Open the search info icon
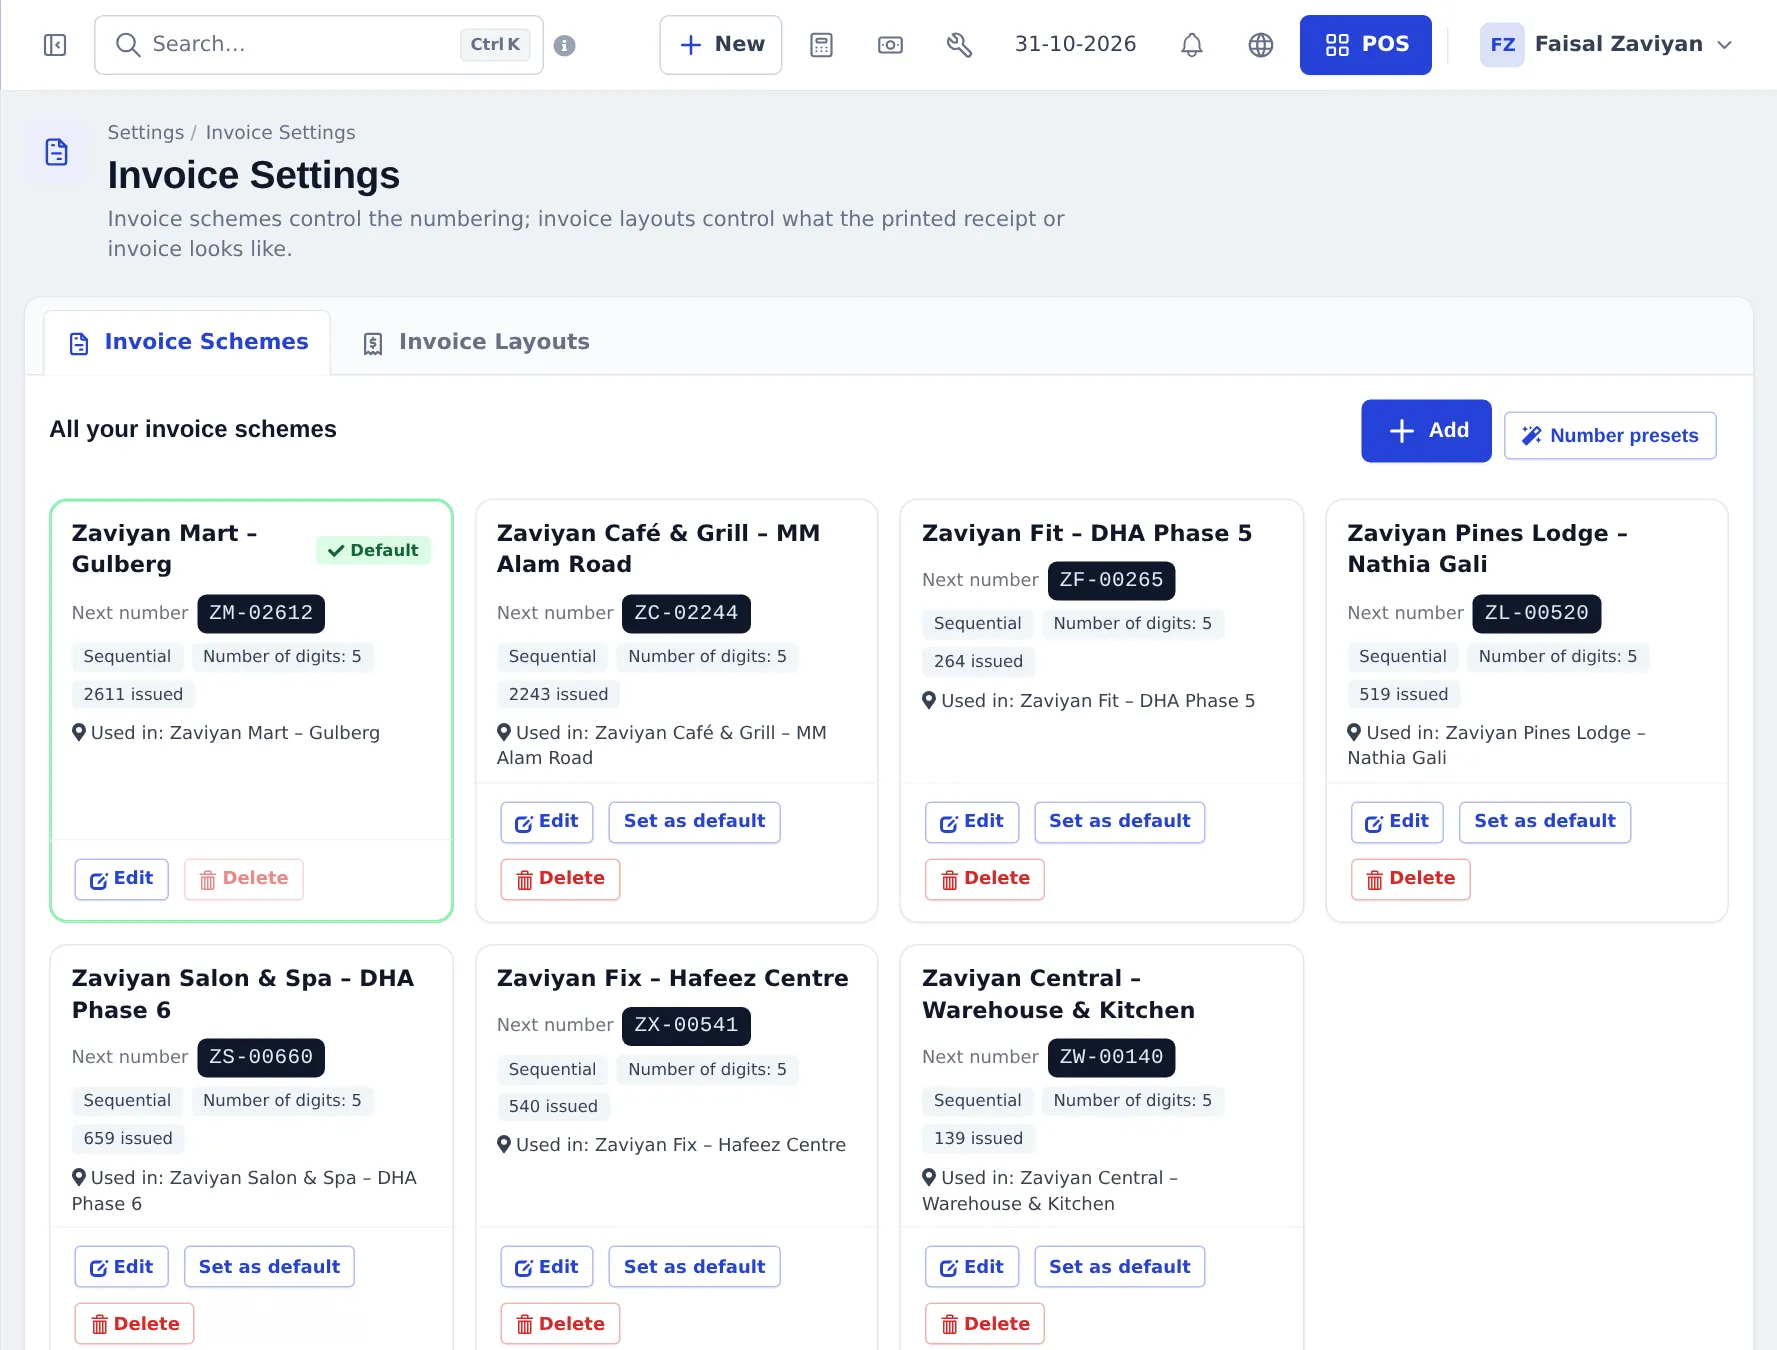The width and height of the screenshot is (1777, 1350). [x=565, y=46]
